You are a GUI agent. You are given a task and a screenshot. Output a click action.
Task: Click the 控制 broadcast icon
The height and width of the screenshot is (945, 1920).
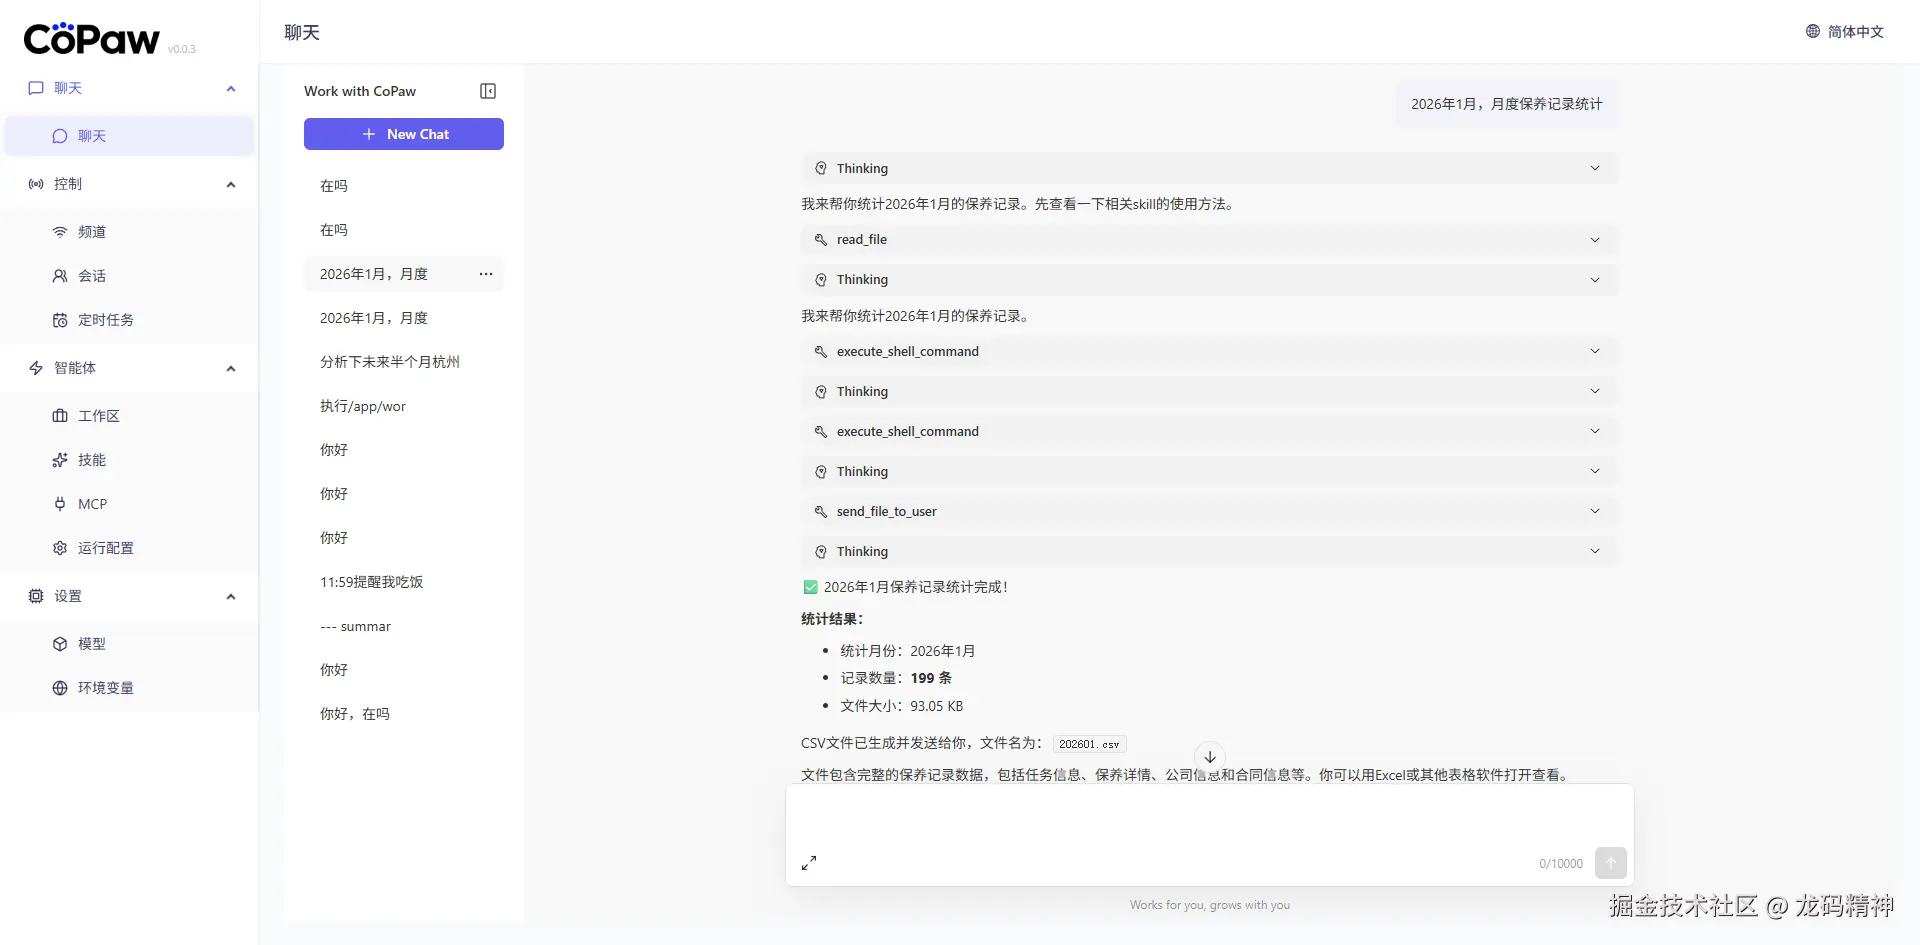click(36, 184)
